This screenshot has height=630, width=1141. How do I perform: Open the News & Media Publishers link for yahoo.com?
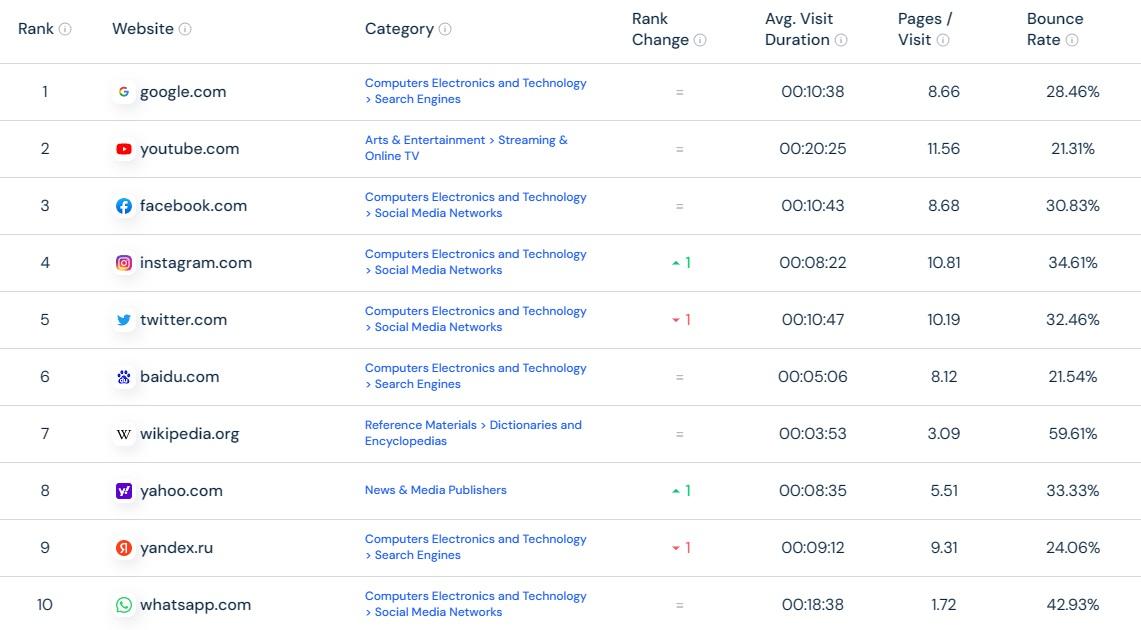435,490
